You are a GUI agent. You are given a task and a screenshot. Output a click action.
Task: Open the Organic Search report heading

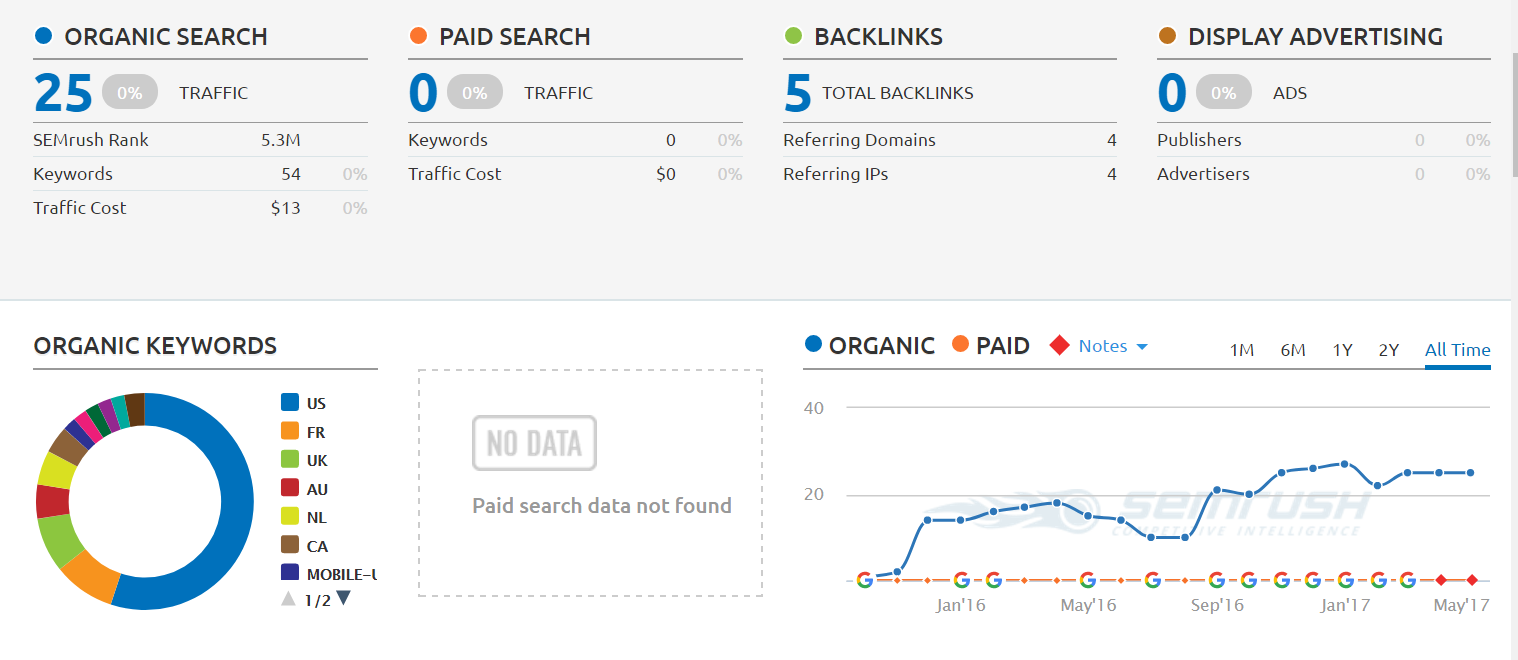click(165, 37)
